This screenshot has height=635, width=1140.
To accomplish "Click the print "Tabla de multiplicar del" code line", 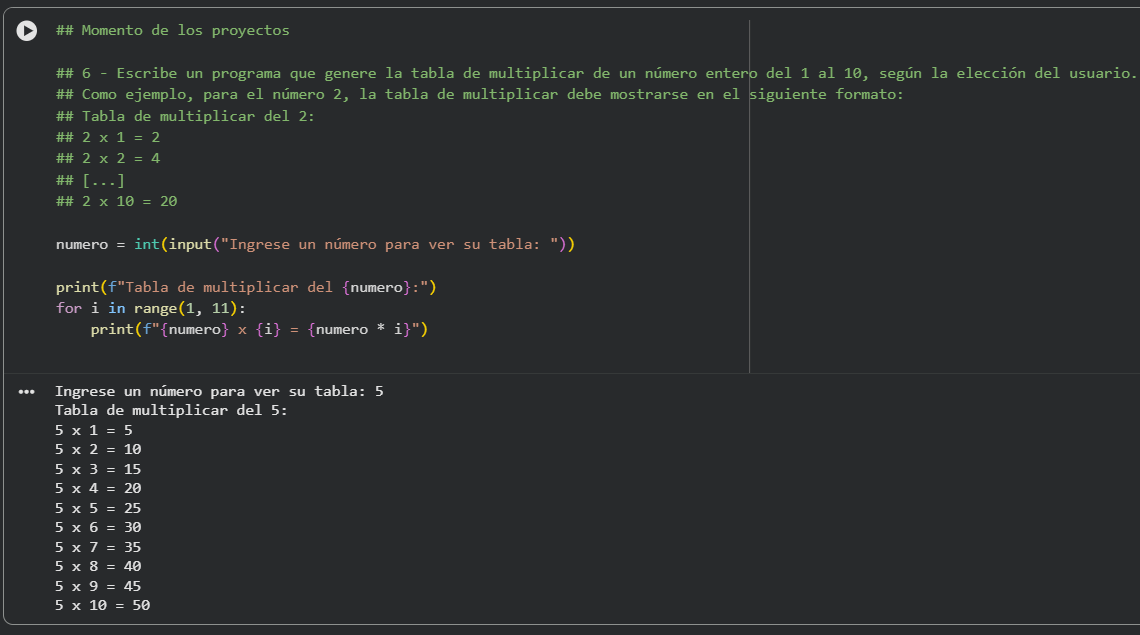I will click(x=246, y=287).
